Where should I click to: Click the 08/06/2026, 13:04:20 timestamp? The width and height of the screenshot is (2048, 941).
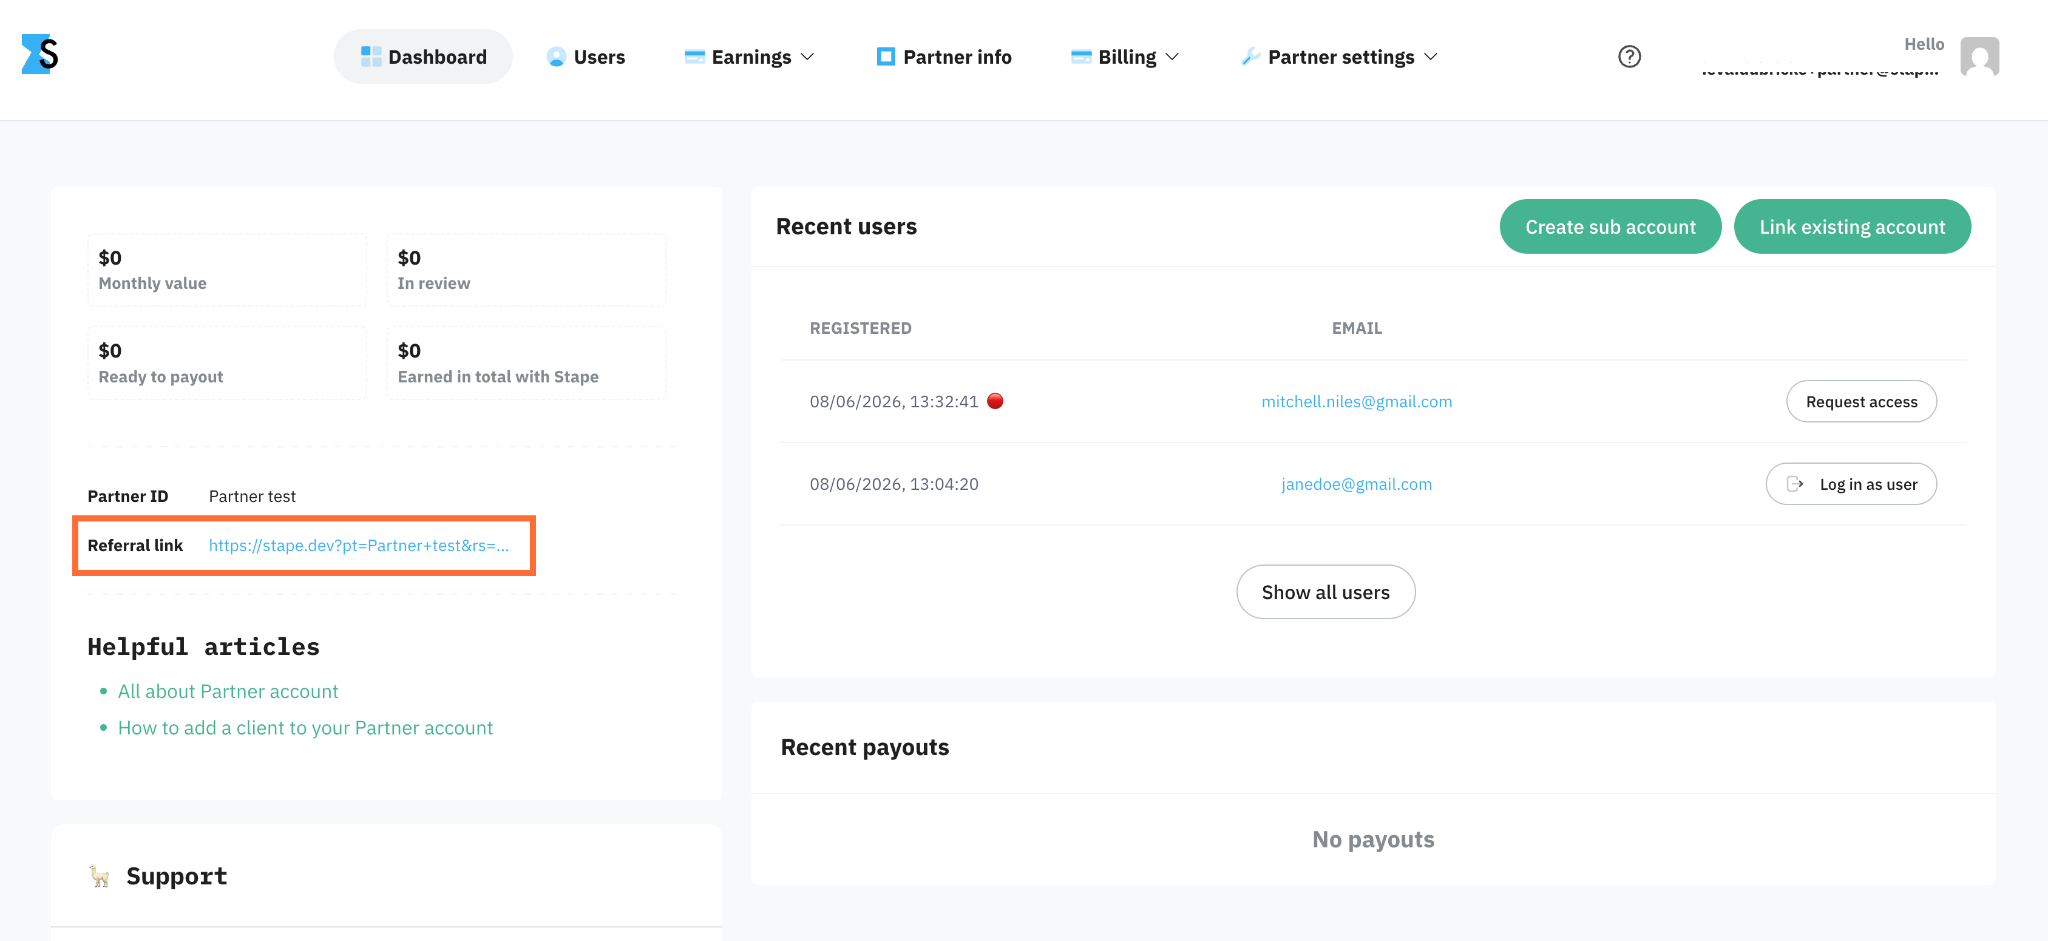pyautogui.click(x=894, y=484)
